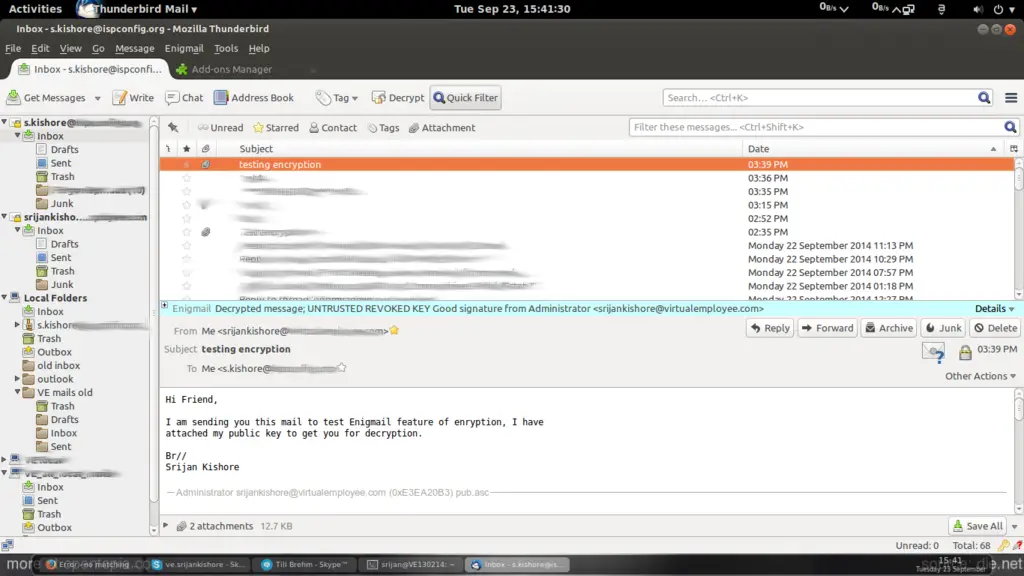Viewport: 1024px width, 576px height.
Task: Click the Get Messages icon
Action: pyautogui.click(x=13, y=97)
